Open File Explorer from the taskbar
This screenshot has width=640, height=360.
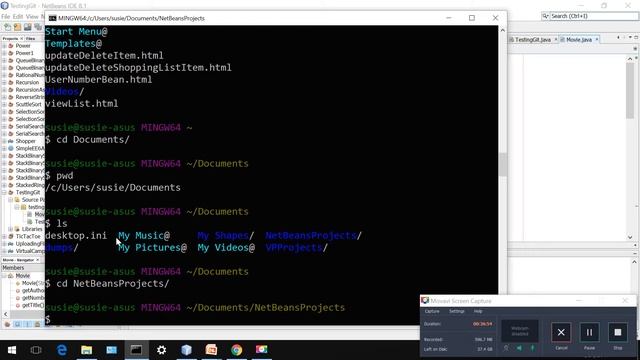[87, 350]
